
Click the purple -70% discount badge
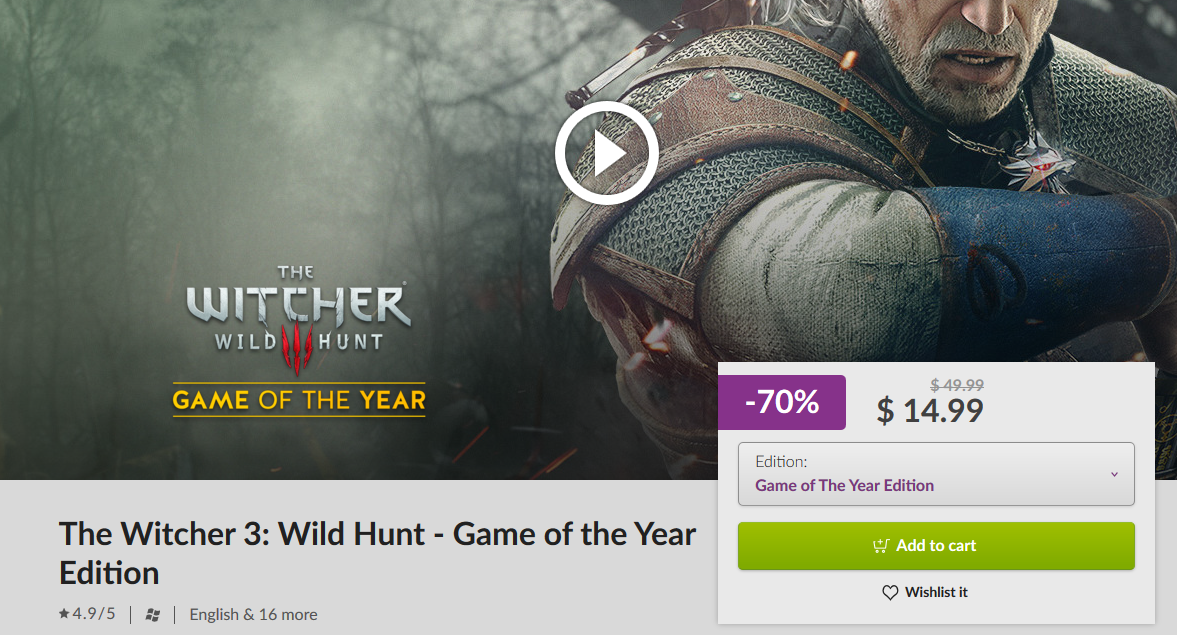coord(781,402)
